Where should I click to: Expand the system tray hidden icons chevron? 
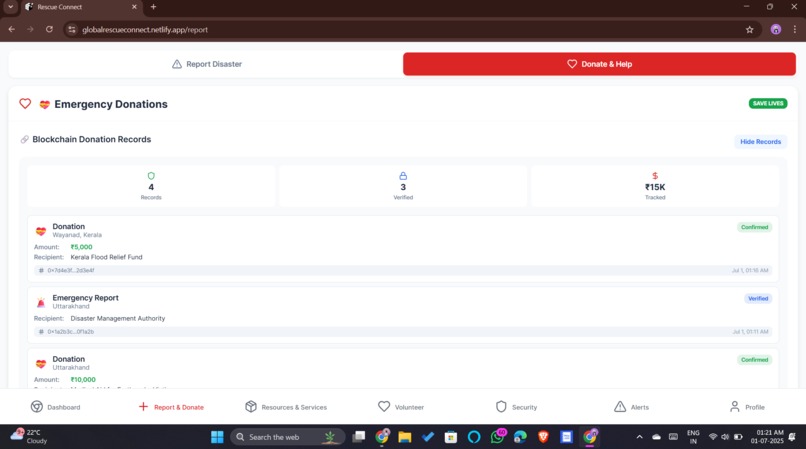pos(639,437)
